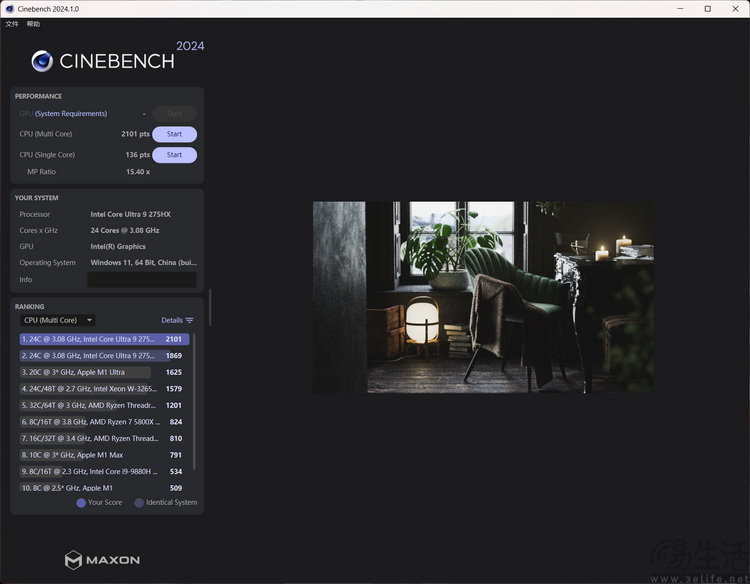Minimize the Cinebench window

pos(680,9)
